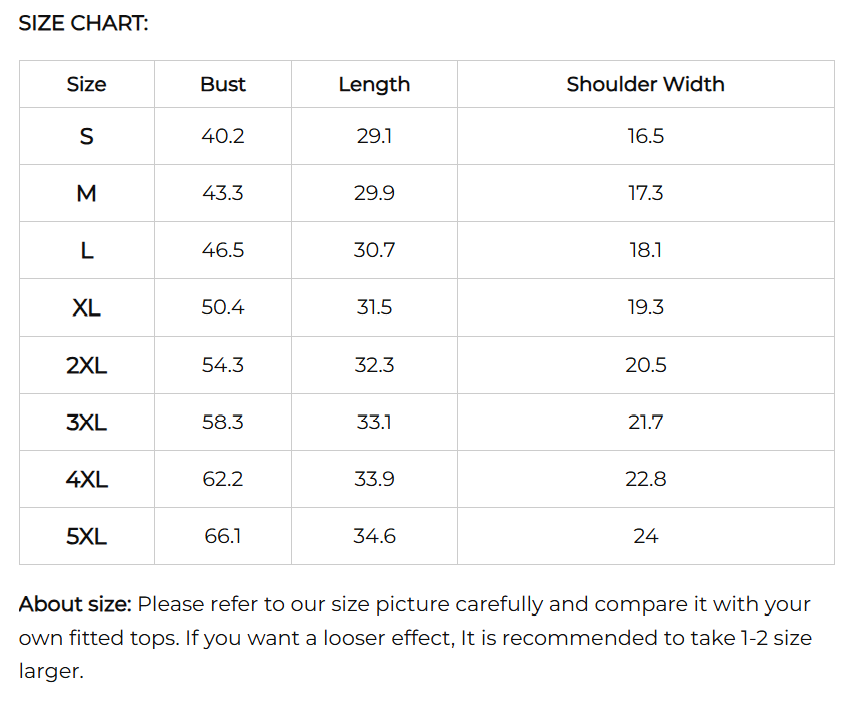Image resolution: width=857 pixels, height=727 pixels.
Task: Select the M size row label
Action: (x=86, y=193)
